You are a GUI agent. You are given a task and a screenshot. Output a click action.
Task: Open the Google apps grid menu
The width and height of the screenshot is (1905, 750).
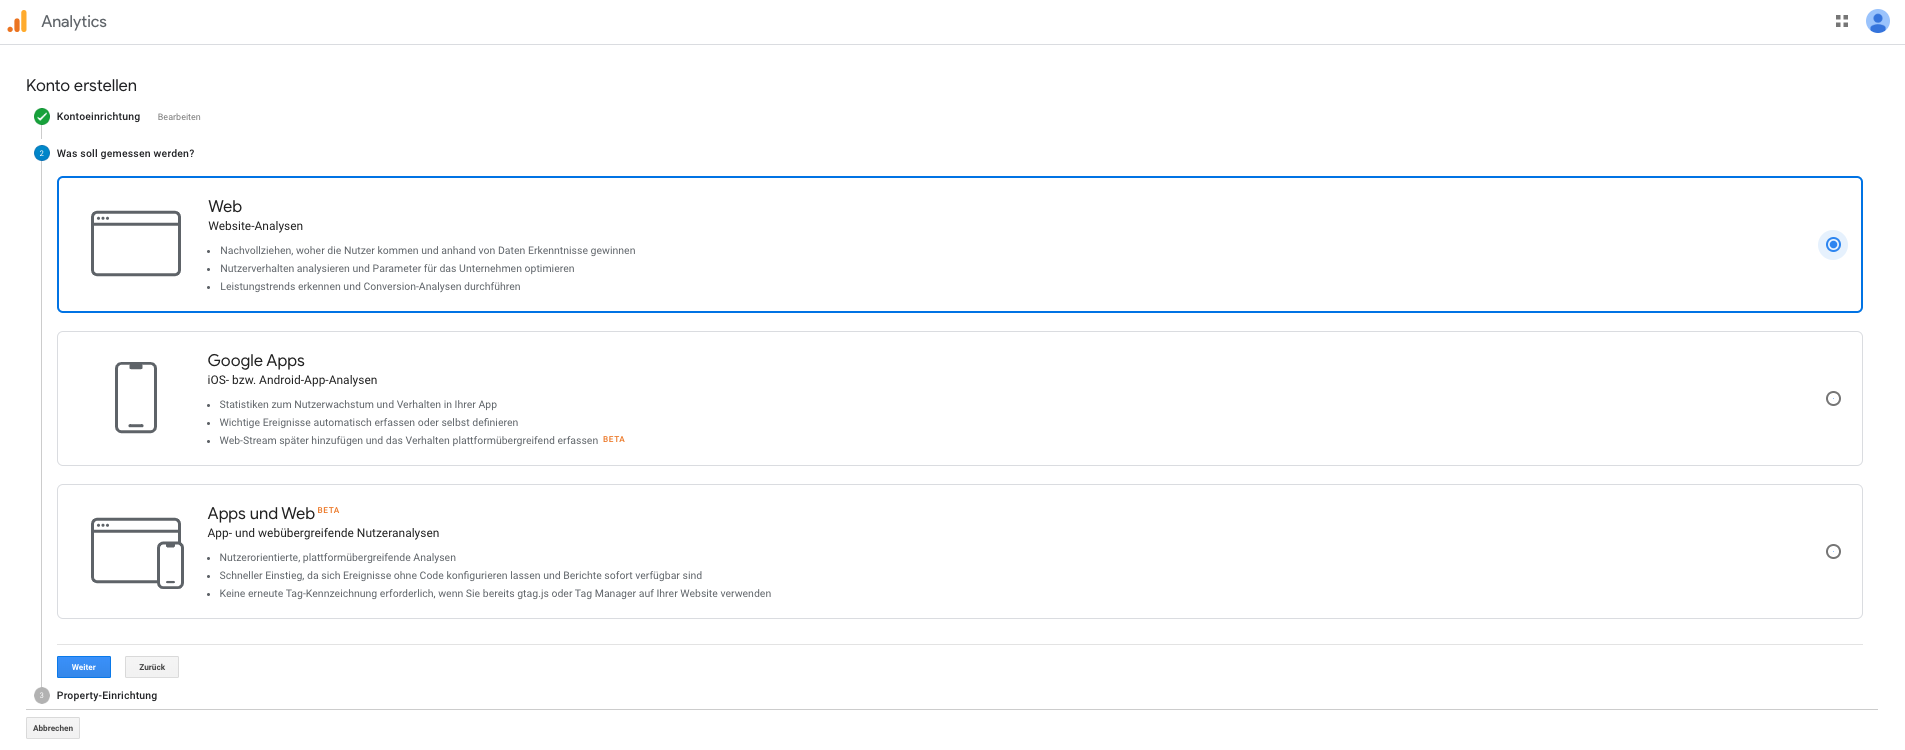1841,21
